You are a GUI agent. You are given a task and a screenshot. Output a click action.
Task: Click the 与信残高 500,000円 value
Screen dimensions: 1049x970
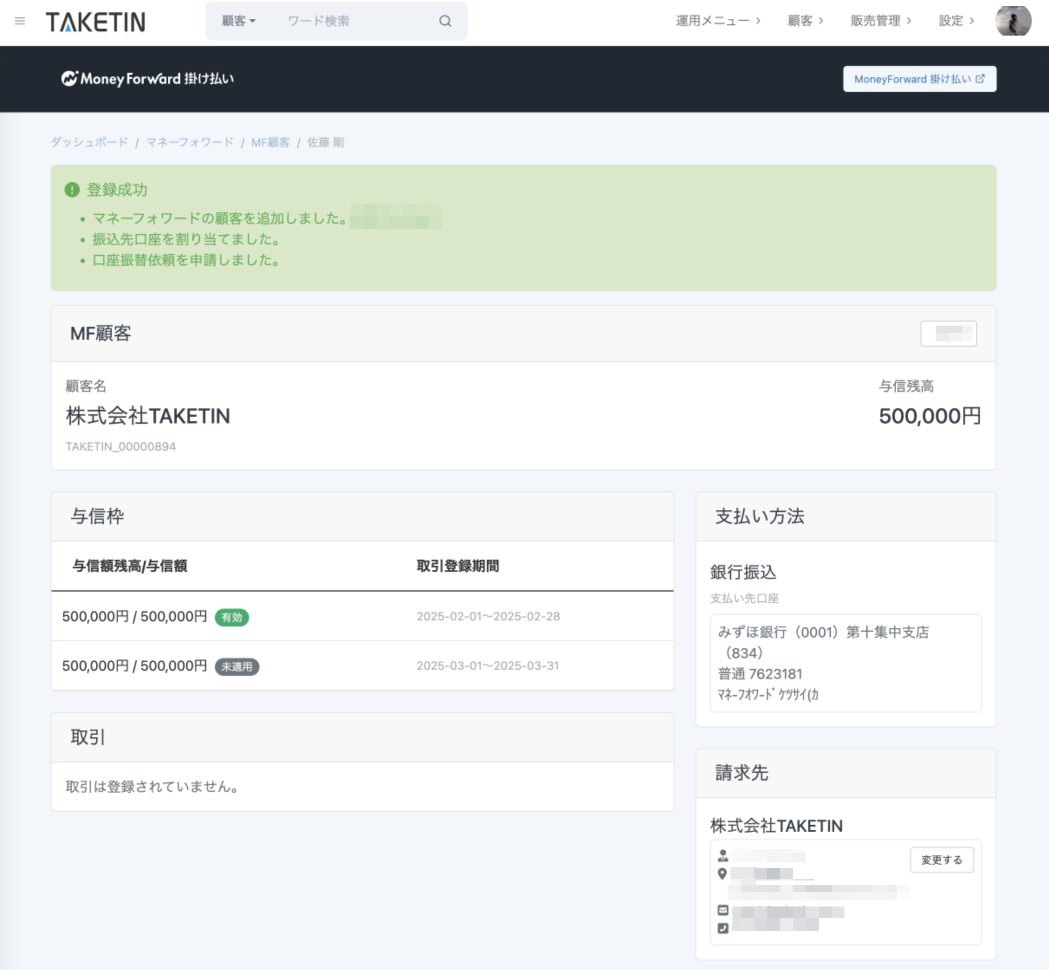point(929,416)
